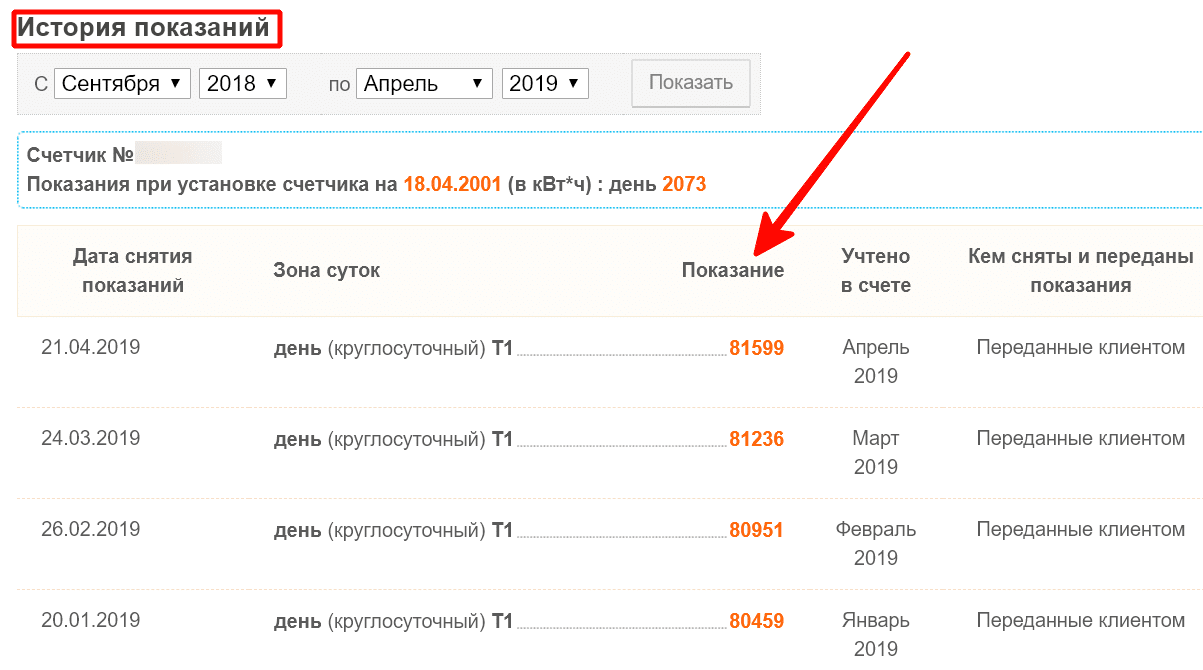Open the end year dropdown 2019
The image size is (1203, 670).
(x=545, y=83)
